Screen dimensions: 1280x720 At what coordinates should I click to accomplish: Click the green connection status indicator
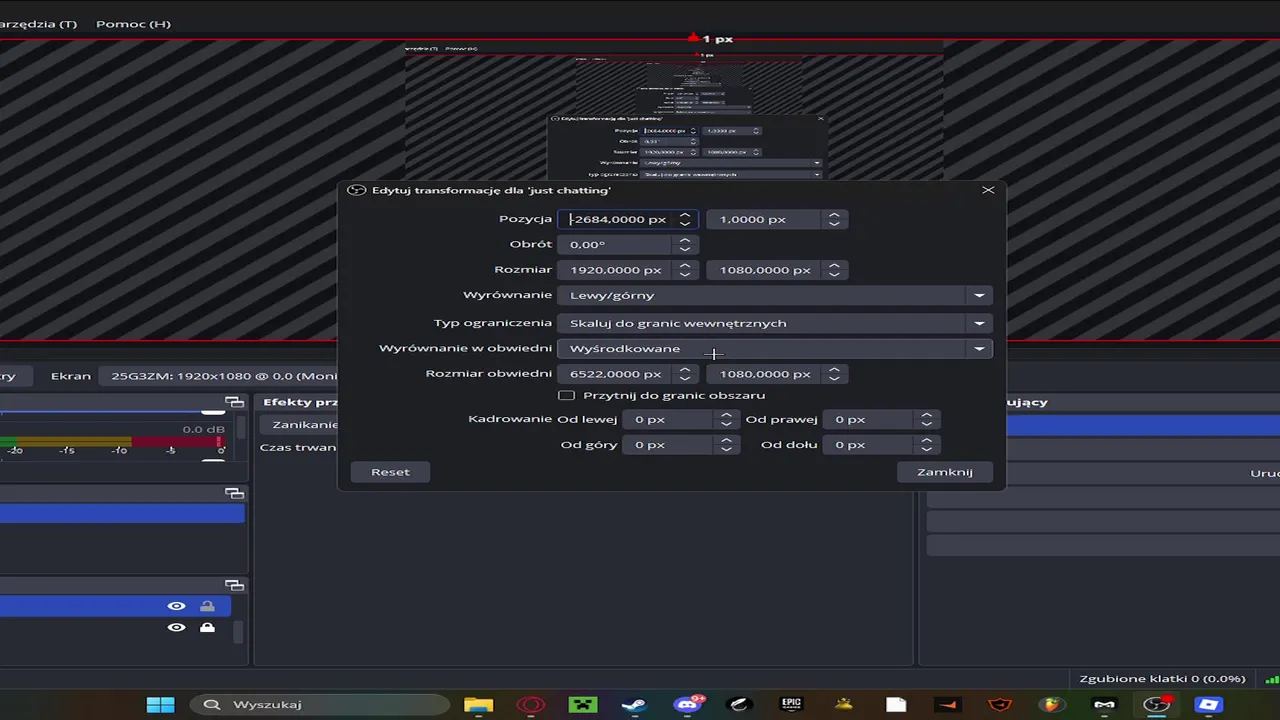(1271, 679)
